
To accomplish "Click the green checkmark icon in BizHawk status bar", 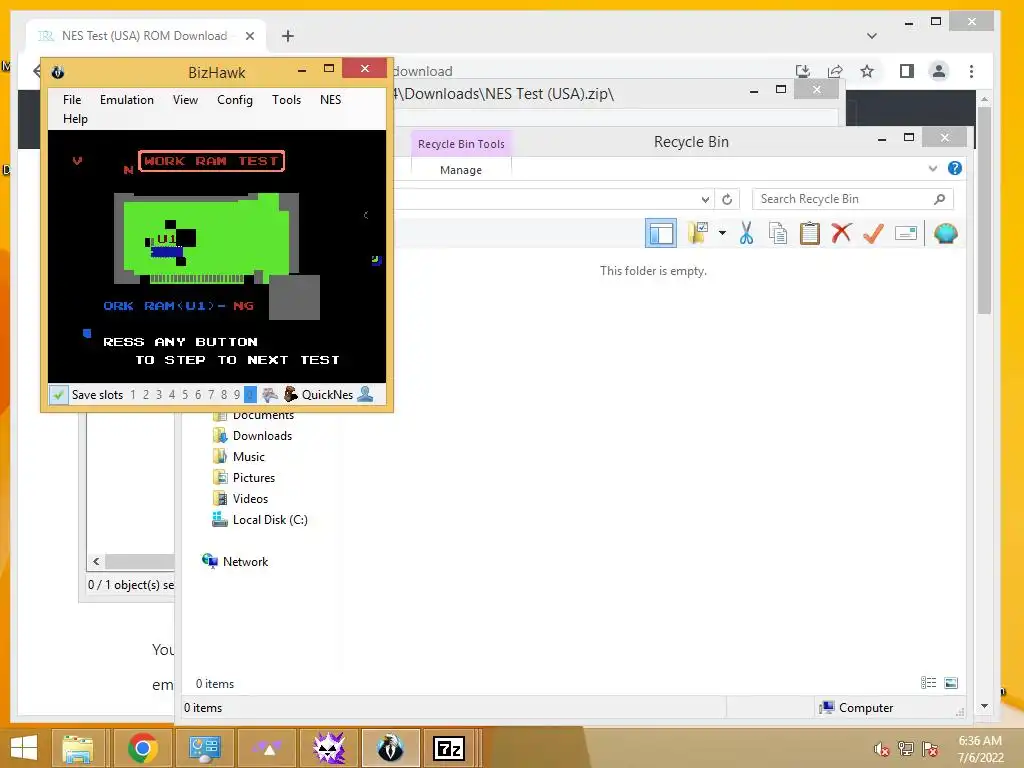I will pyautogui.click(x=58, y=394).
